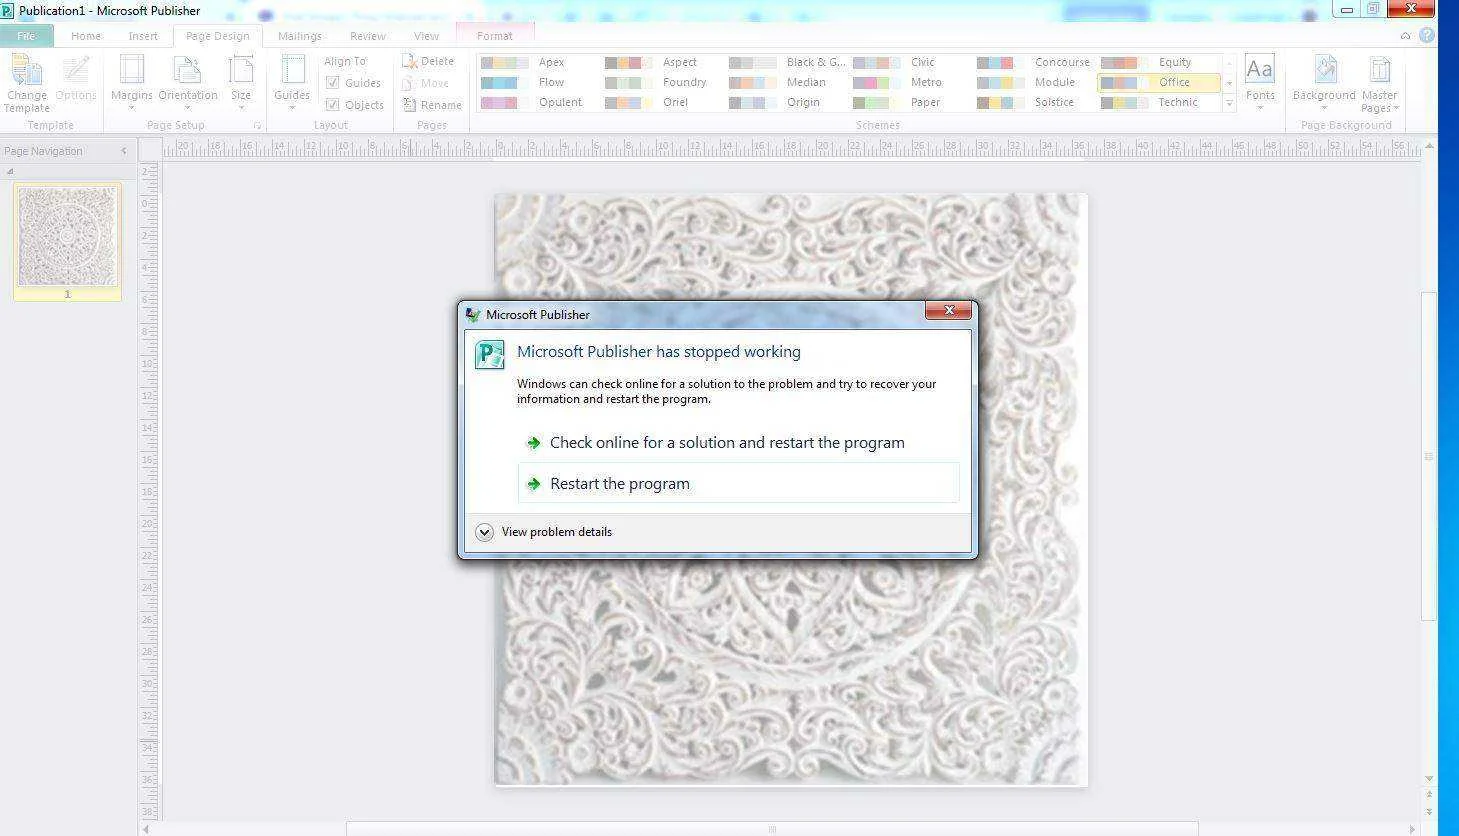The height and width of the screenshot is (836, 1459).
Task: Click the horizontal scrollbar at the bottom
Action: (x=772, y=829)
